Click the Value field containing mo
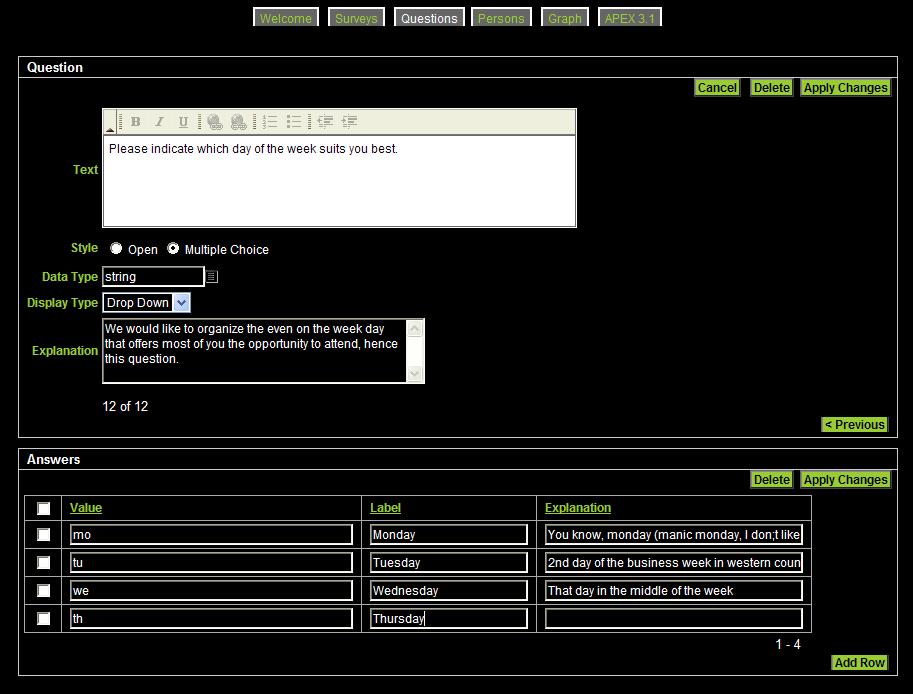Viewport: 913px width, 694px height. click(x=211, y=534)
